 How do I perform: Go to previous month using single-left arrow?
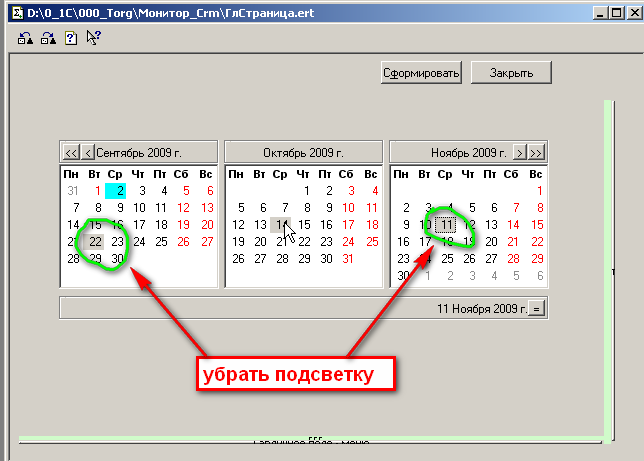pyautogui.click(x=88, y=152)
